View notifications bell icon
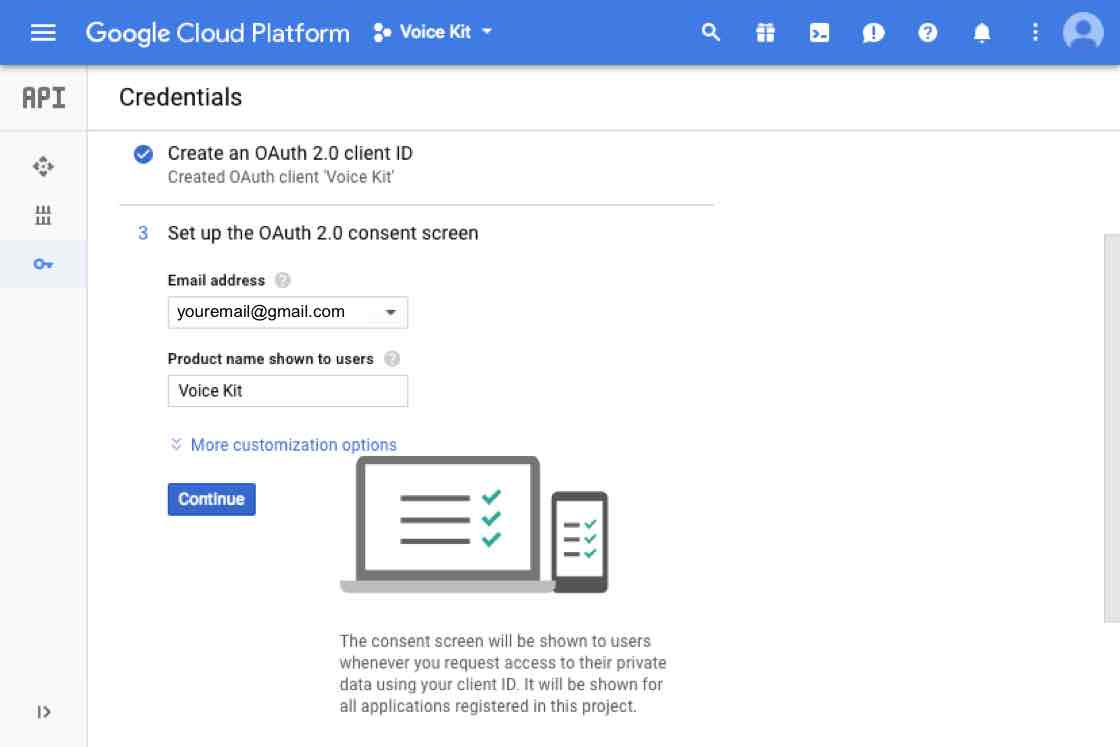This screenshot has width=1120, height=747. coord(982,33)
